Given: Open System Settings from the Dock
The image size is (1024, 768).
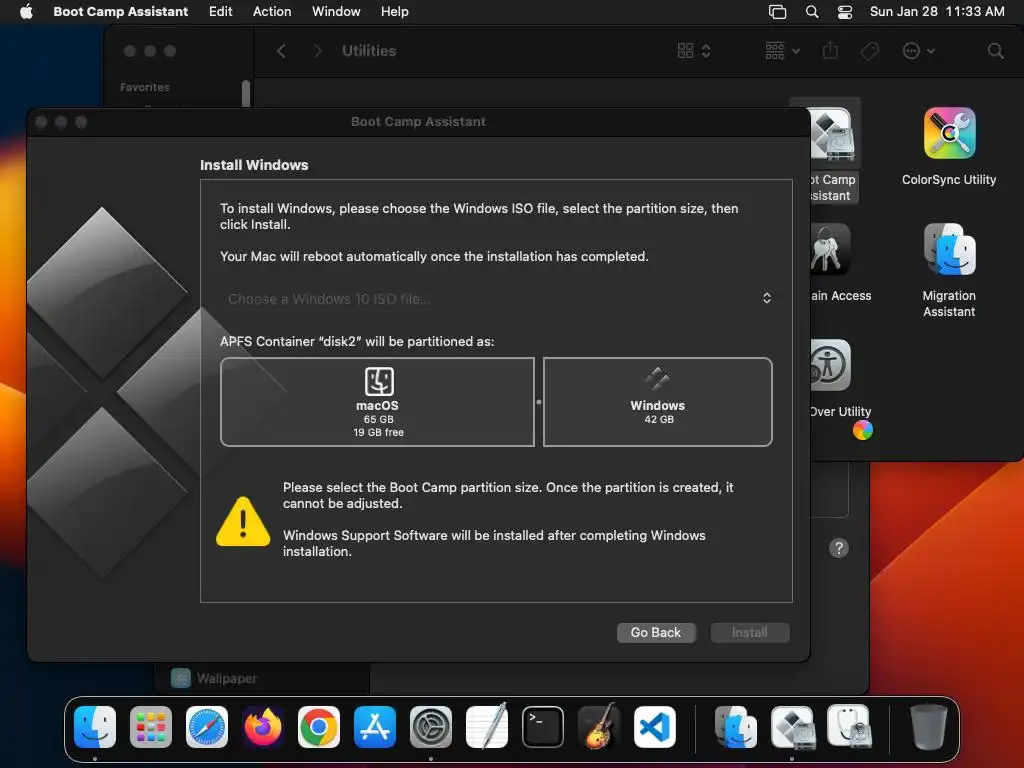Looking at the screenshot, I should (430, 726).
